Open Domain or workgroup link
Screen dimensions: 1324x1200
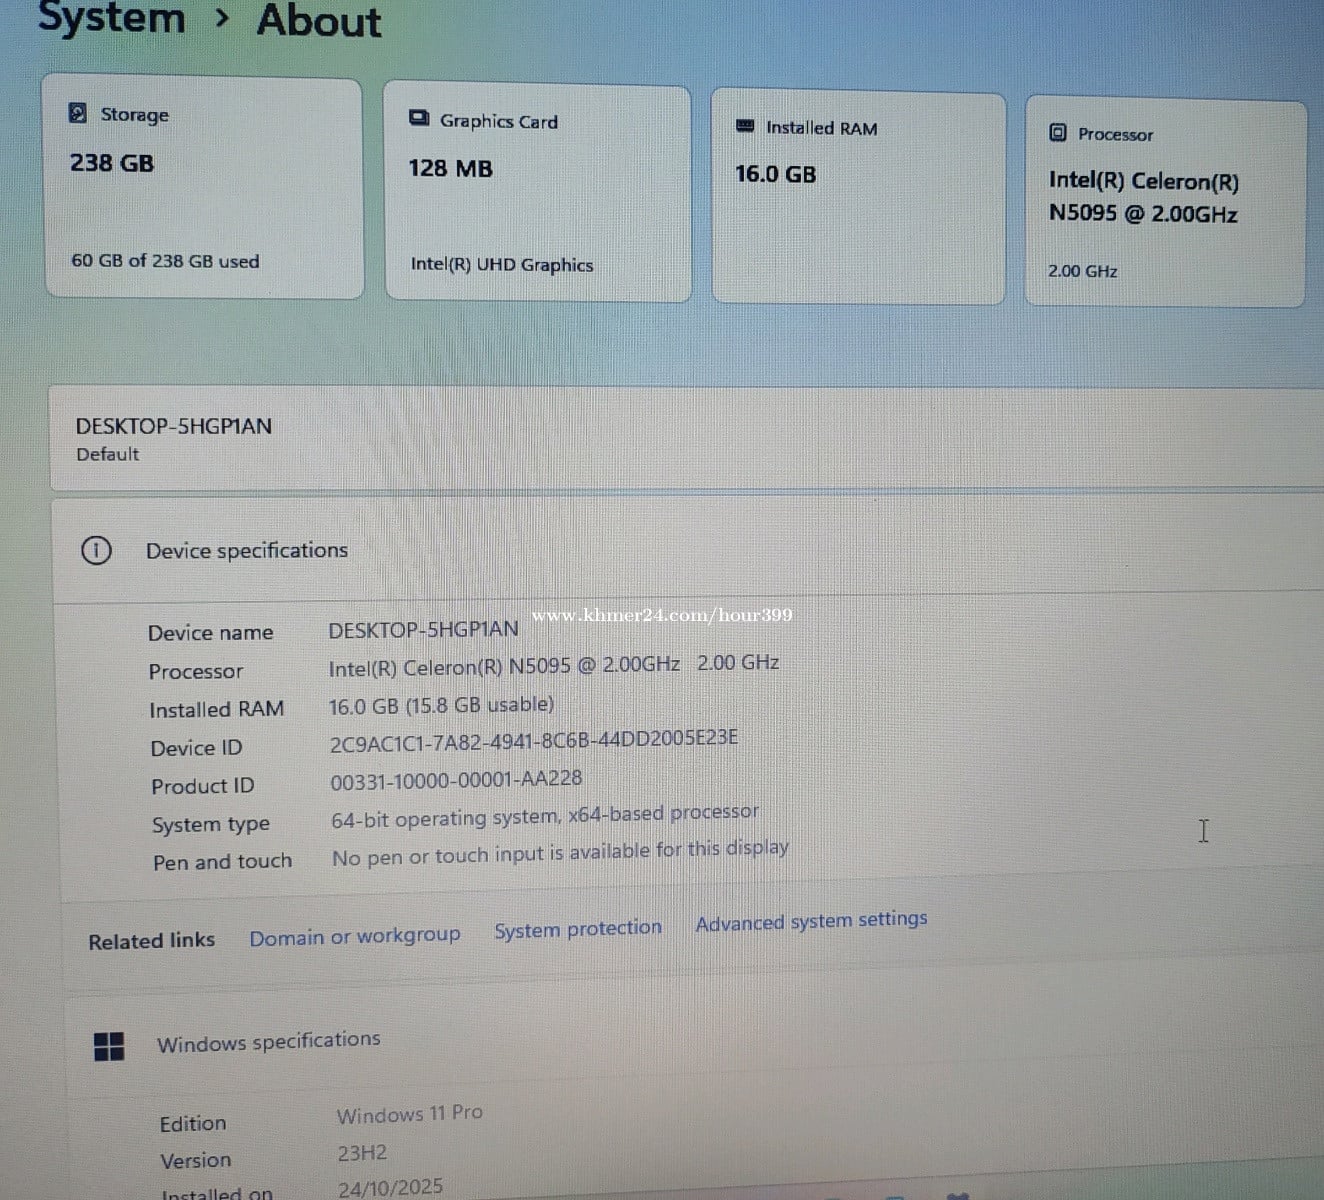(x=355, y=937)
